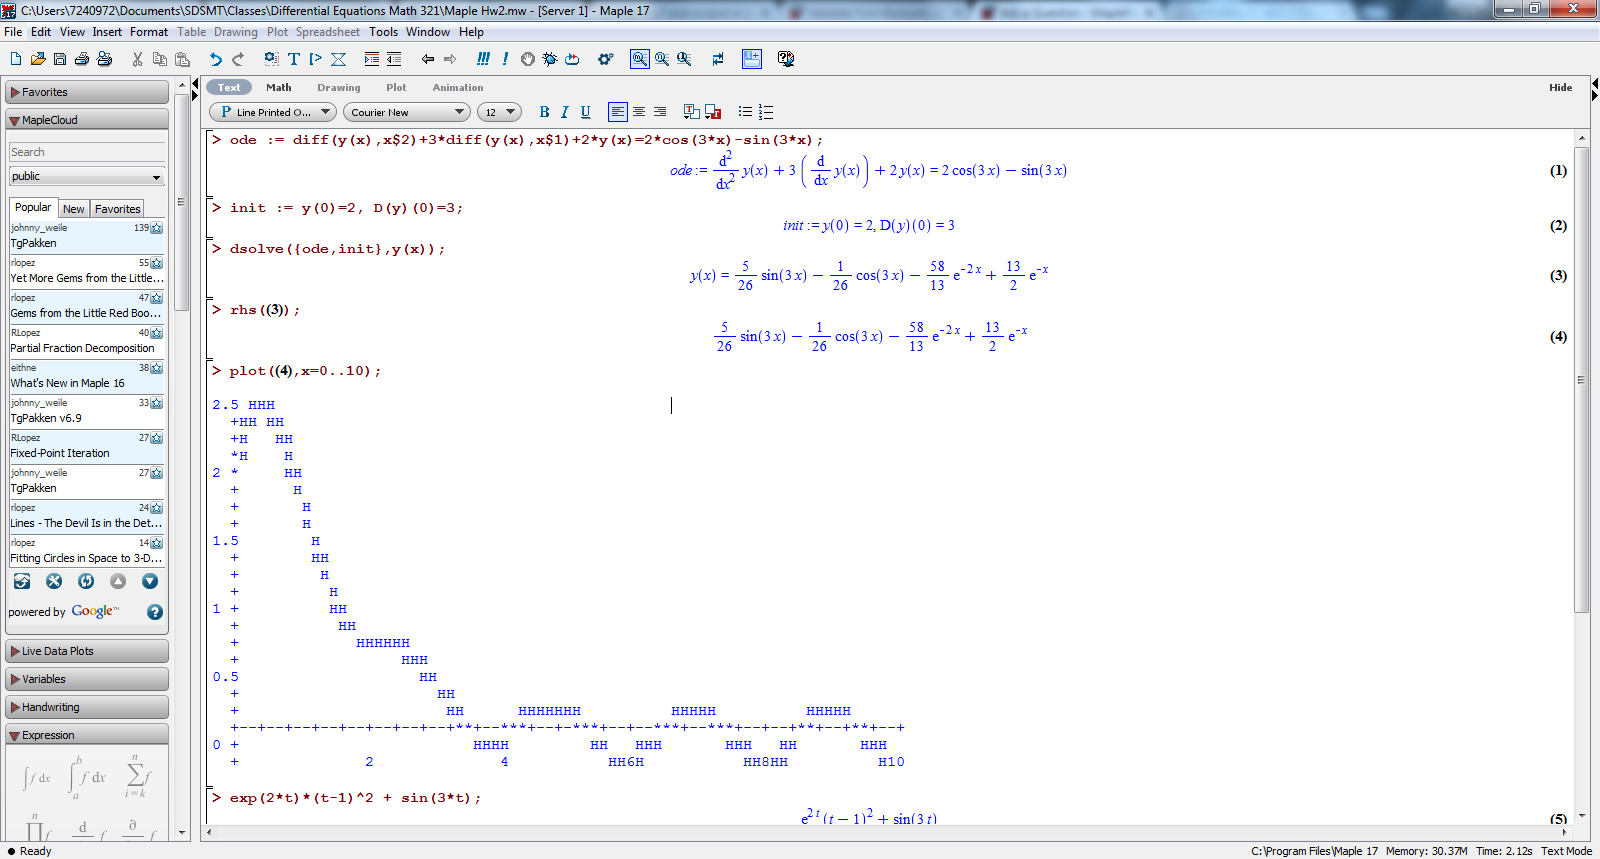Image resolution: width=1600 pixels, height=859 pixels.
Task: Click the worksheet vertical scrollbar
Action: 1581,380
